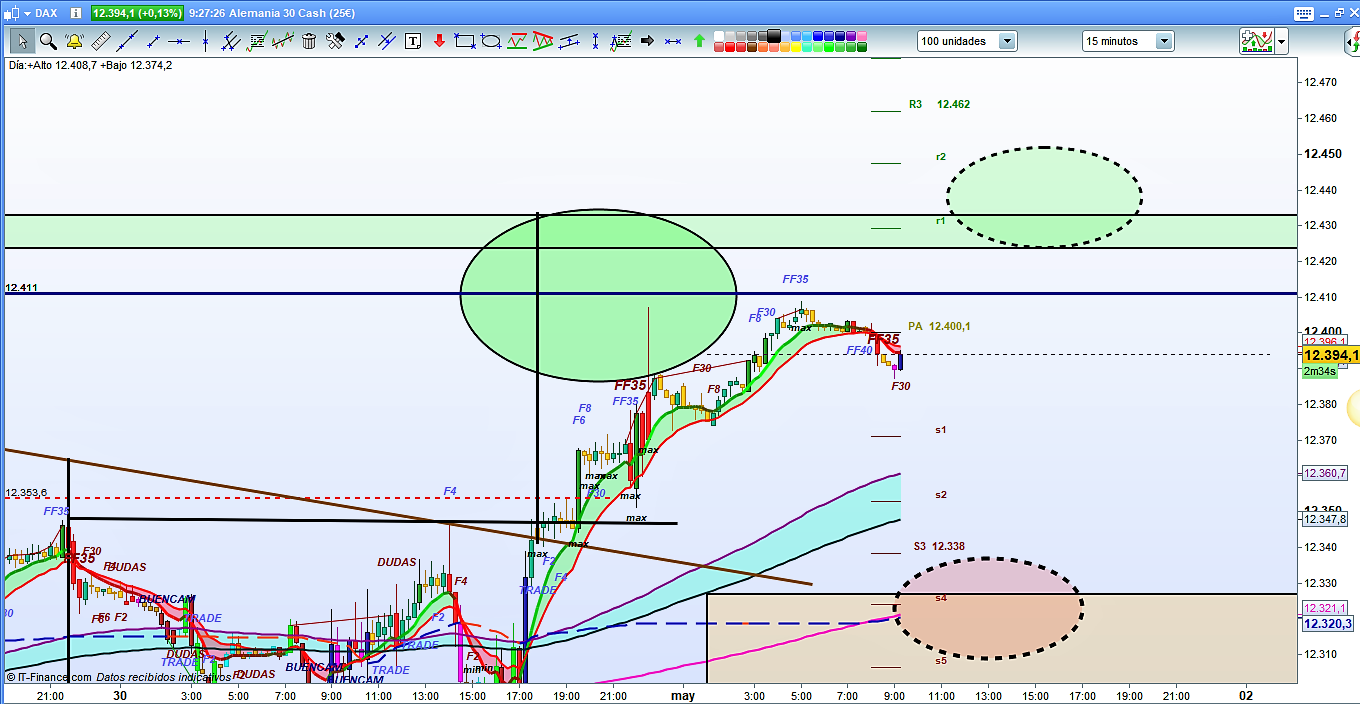Open the 100 unidades dropdown
This screenshot has height=704, width=1360.
click(x=1006, y=41)
